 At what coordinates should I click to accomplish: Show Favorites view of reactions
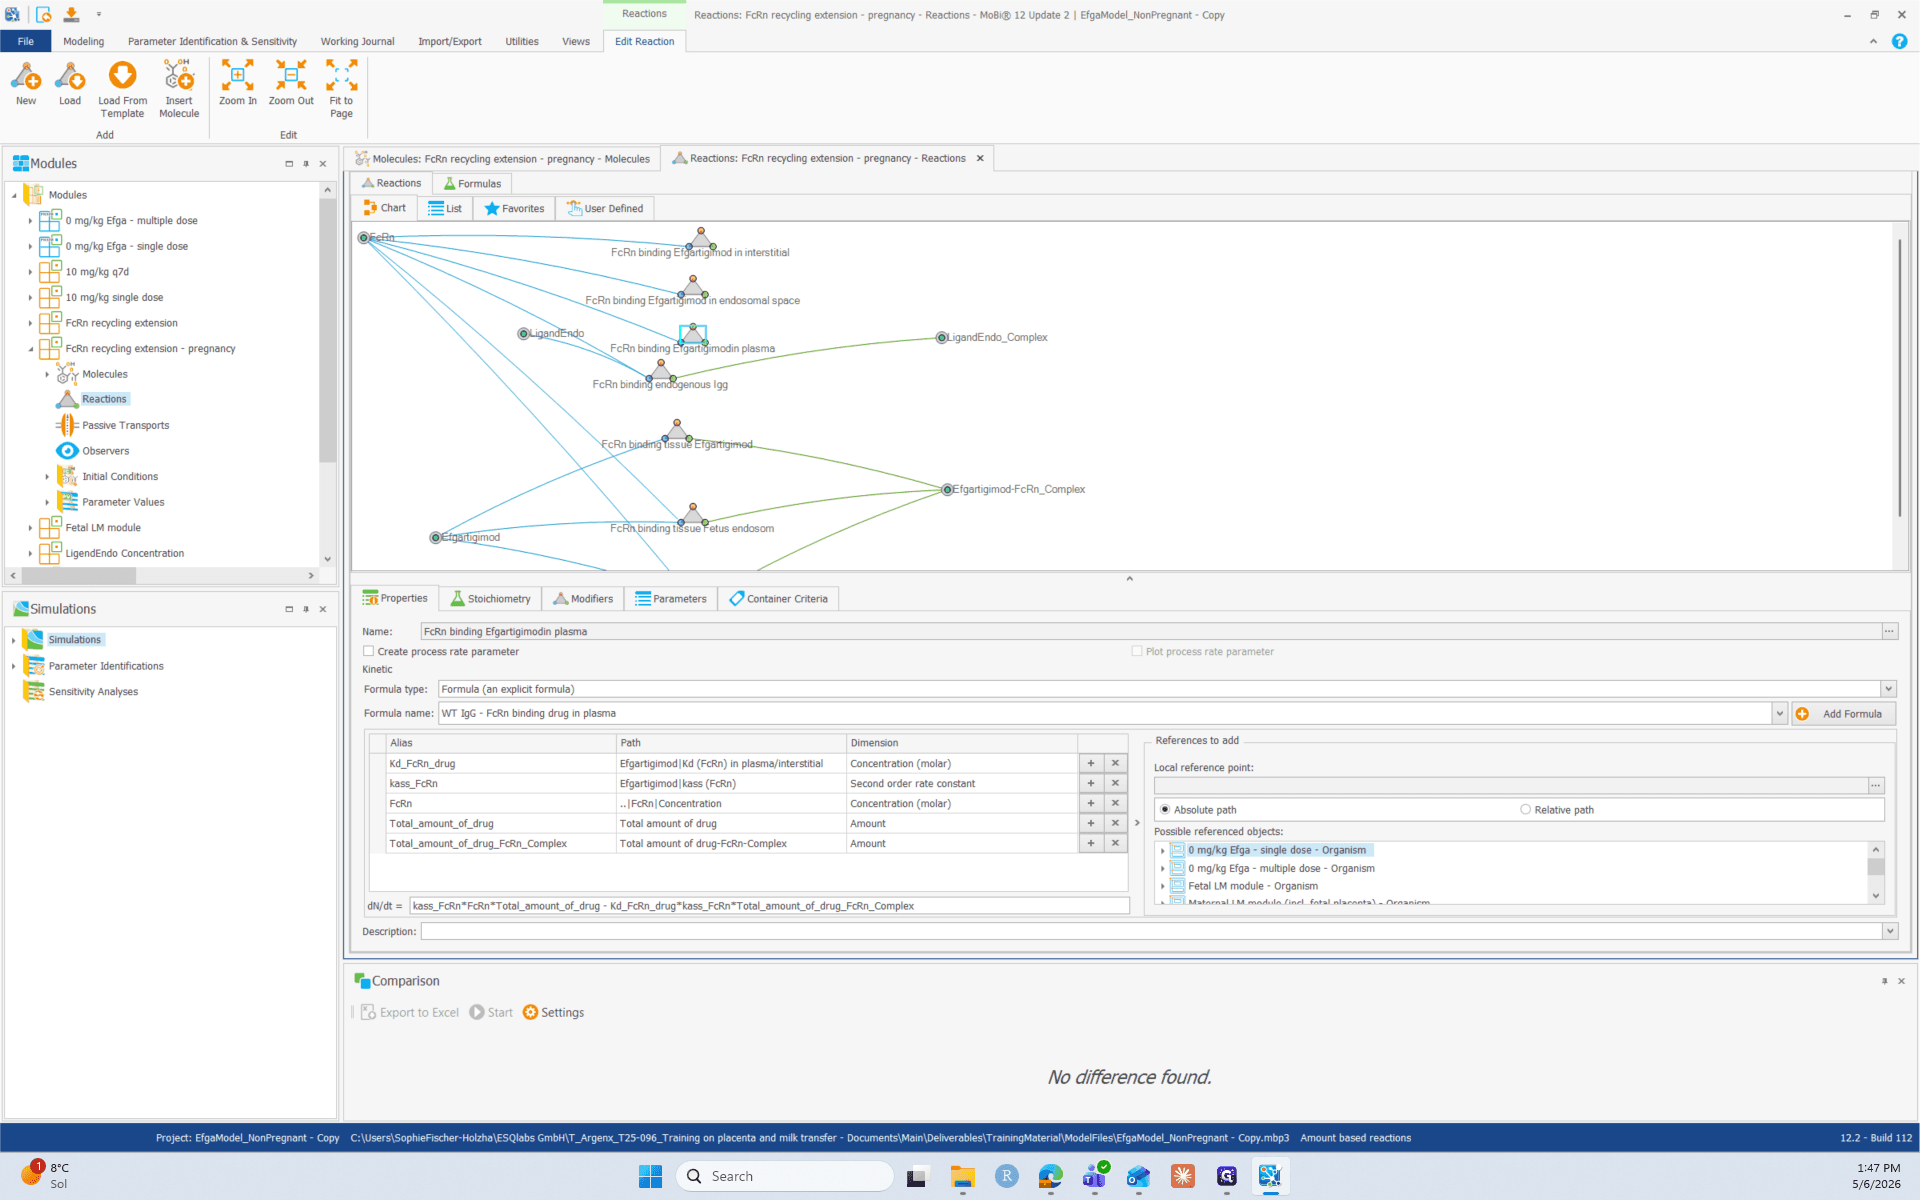tap(514, 208)
